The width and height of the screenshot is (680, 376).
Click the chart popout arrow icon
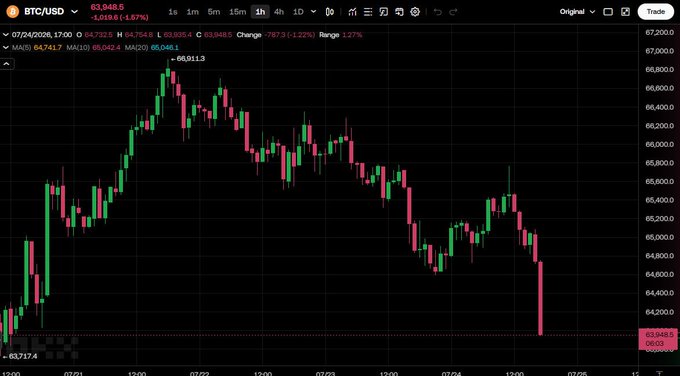click(x=383, y=12)
